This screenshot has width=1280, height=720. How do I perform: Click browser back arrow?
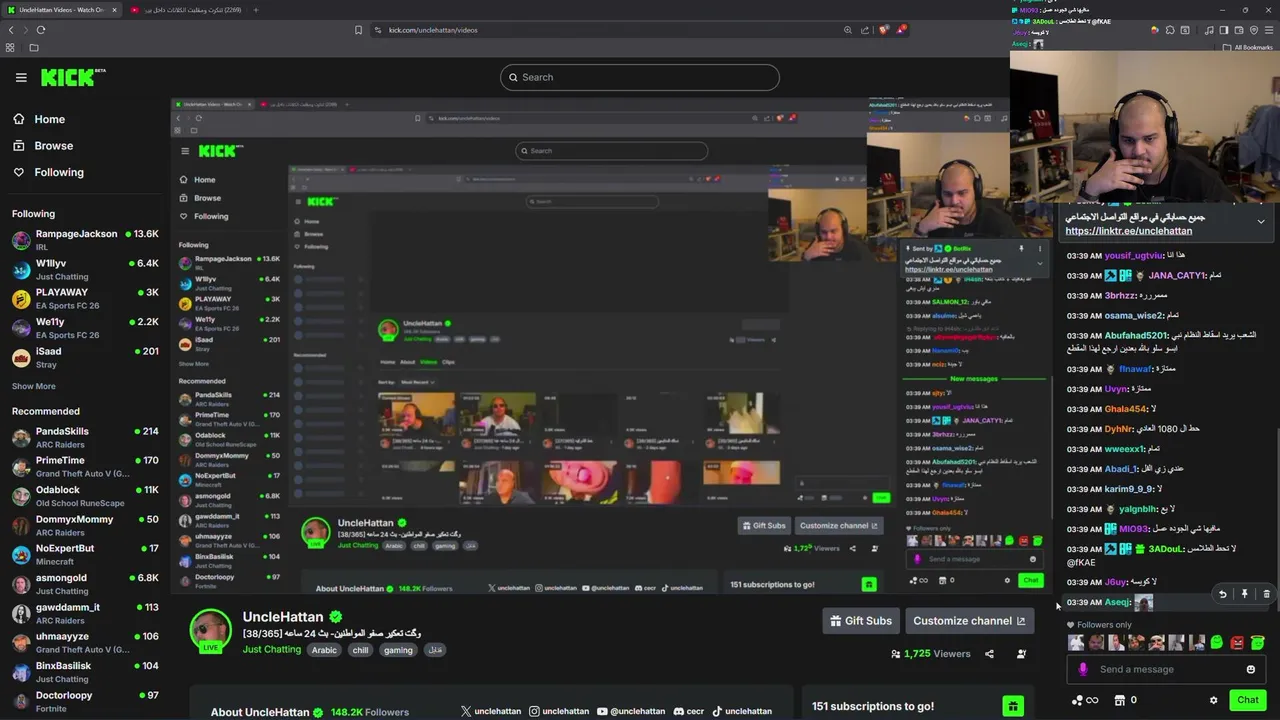(x=11, y=30)
